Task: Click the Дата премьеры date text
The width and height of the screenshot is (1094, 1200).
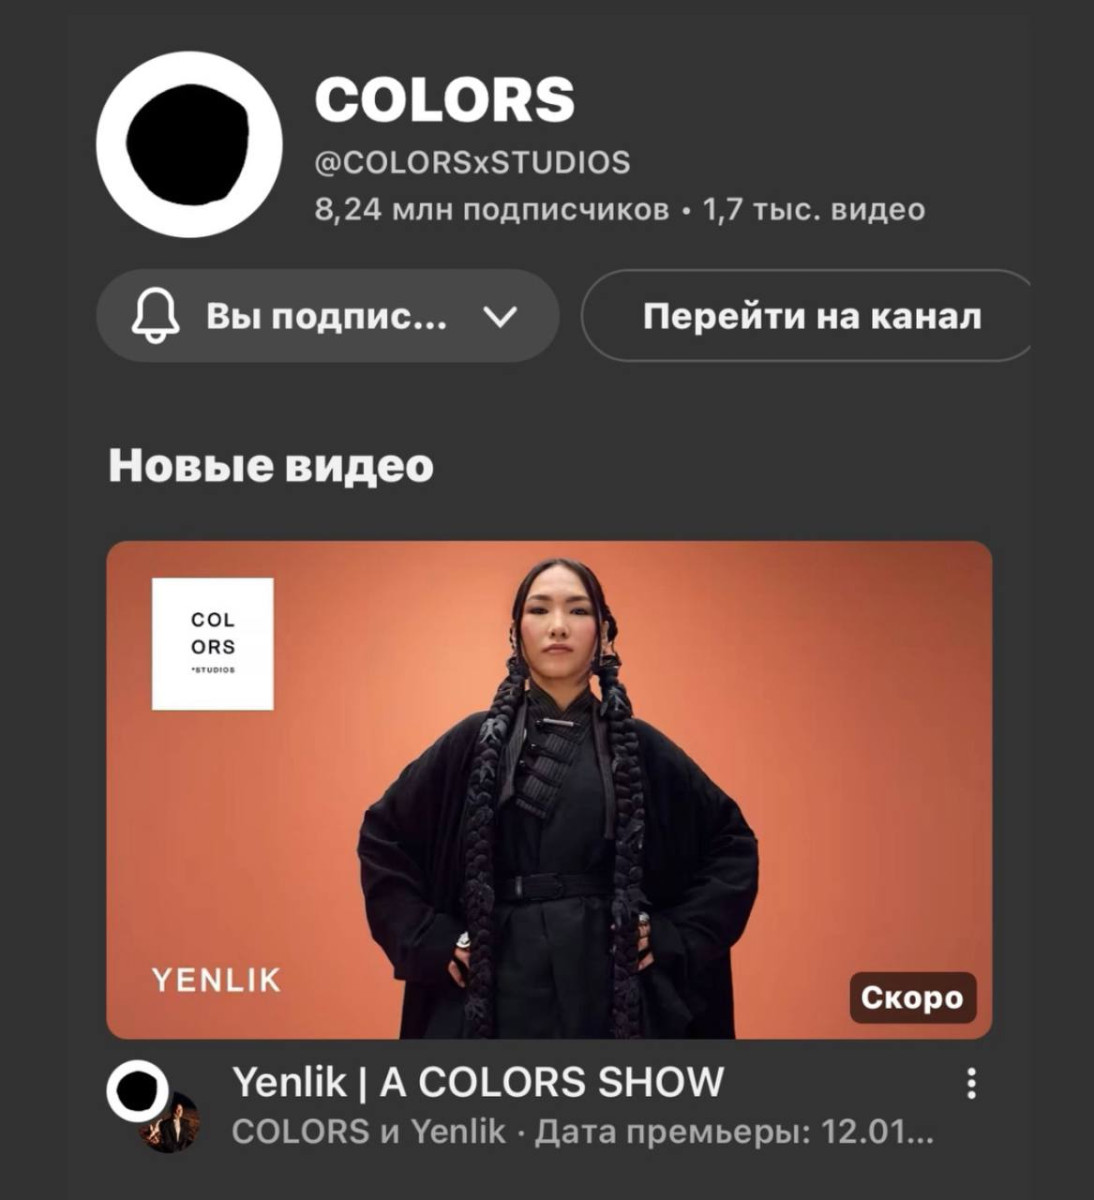Action: tap(735, 1133)
